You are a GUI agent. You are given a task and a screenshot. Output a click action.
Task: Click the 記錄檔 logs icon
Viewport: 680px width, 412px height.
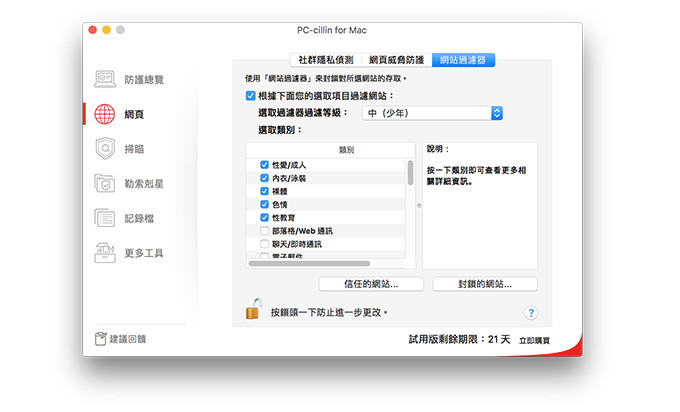coord(106,218)
